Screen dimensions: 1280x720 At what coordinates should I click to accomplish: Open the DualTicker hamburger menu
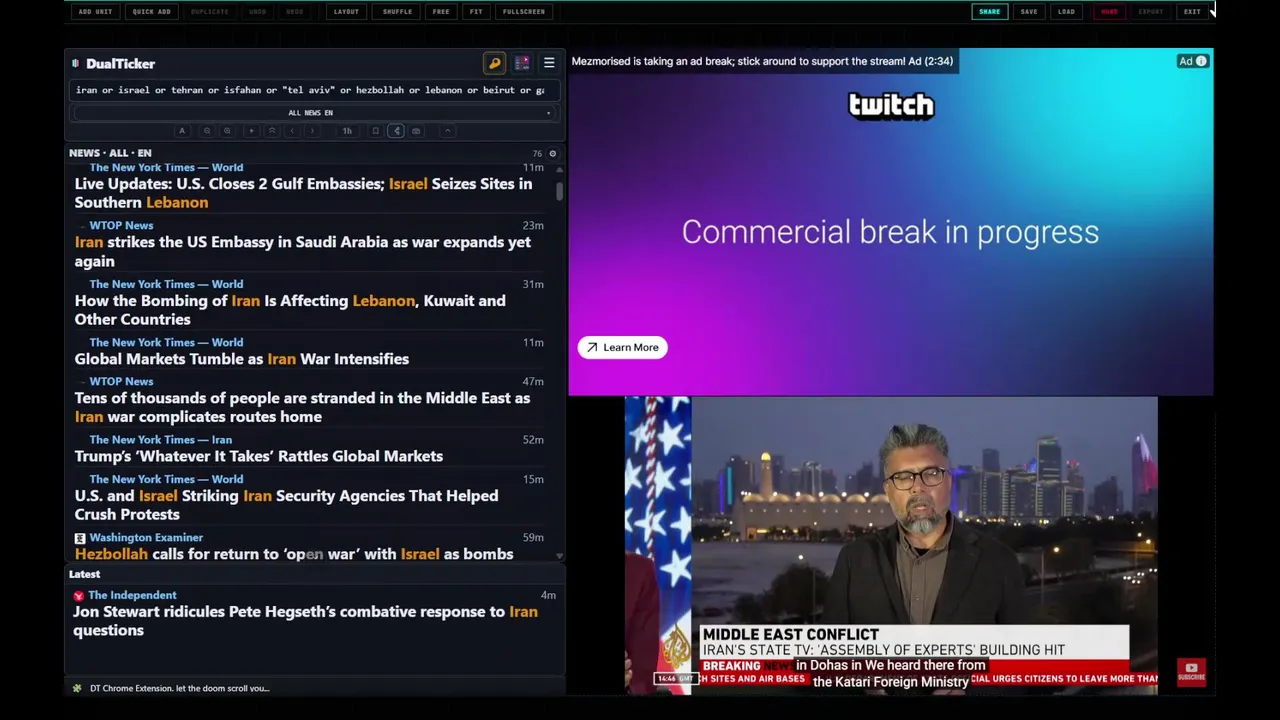pos(549,64)
